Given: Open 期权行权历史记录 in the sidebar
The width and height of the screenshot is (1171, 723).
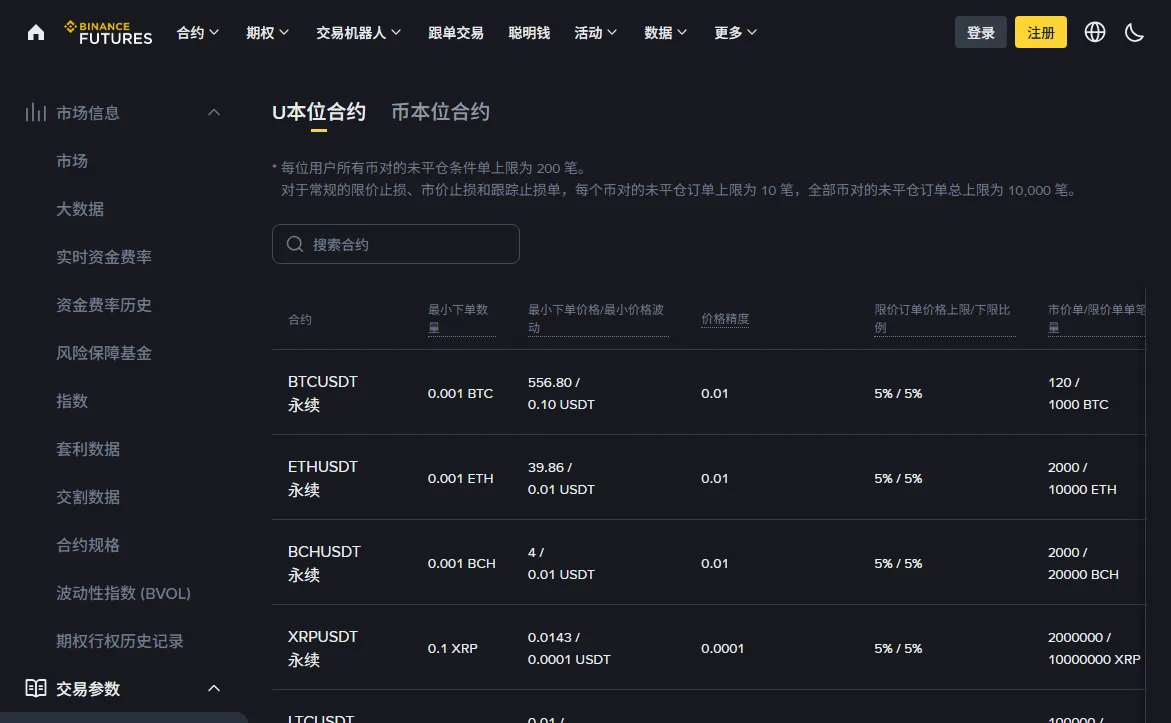Looking at the screenshot, I should tap(119, 641).
